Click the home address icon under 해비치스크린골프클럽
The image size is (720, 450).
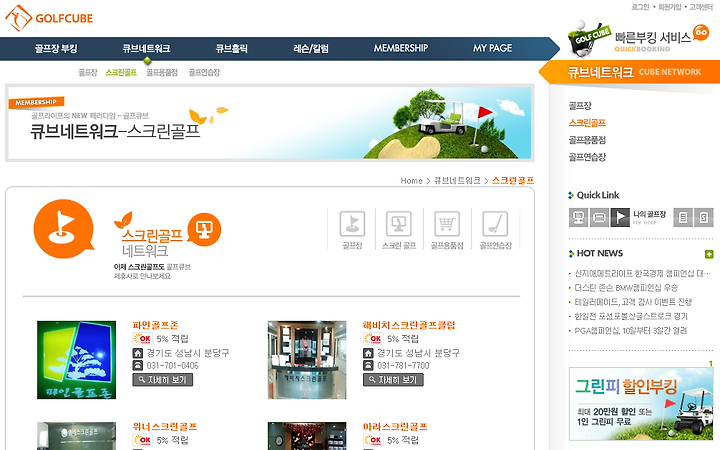click(x=368, y=353)
